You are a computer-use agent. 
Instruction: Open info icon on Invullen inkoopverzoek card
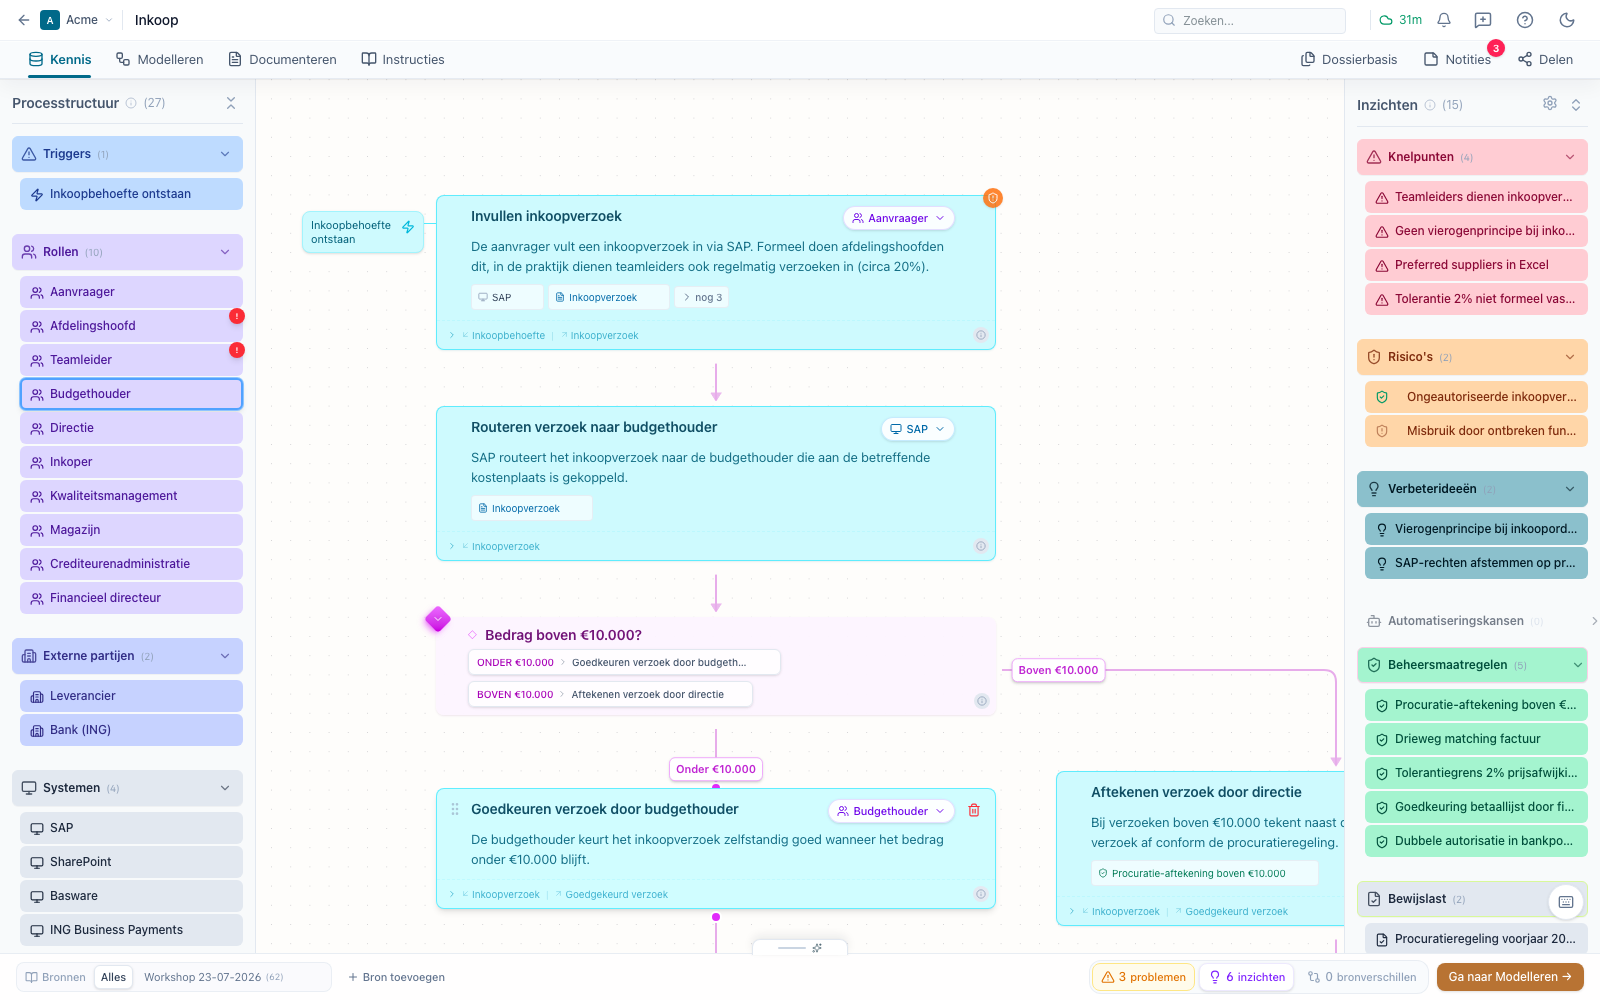point(981,335)
